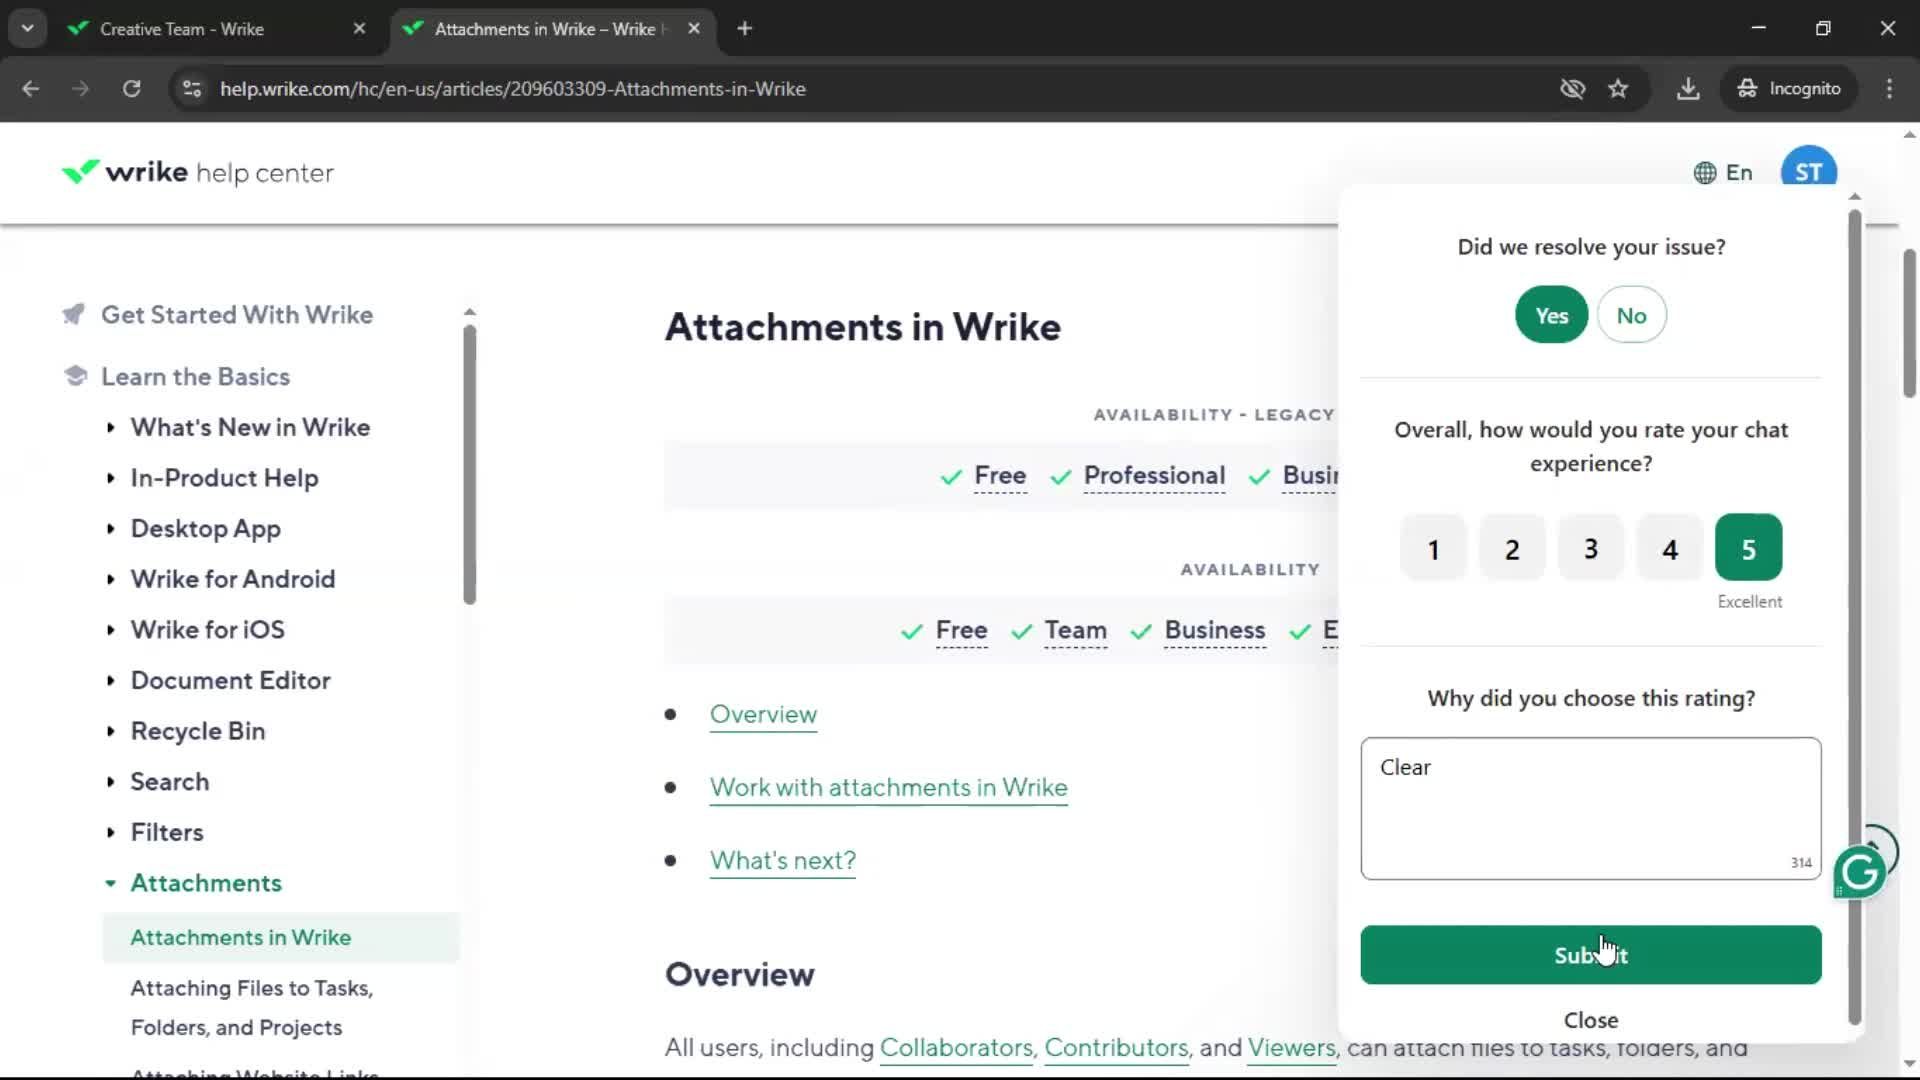1920x1080 pixels.
Task: Click the Grammarly icon in feedback box
Action: click(x=1860, y=873)
